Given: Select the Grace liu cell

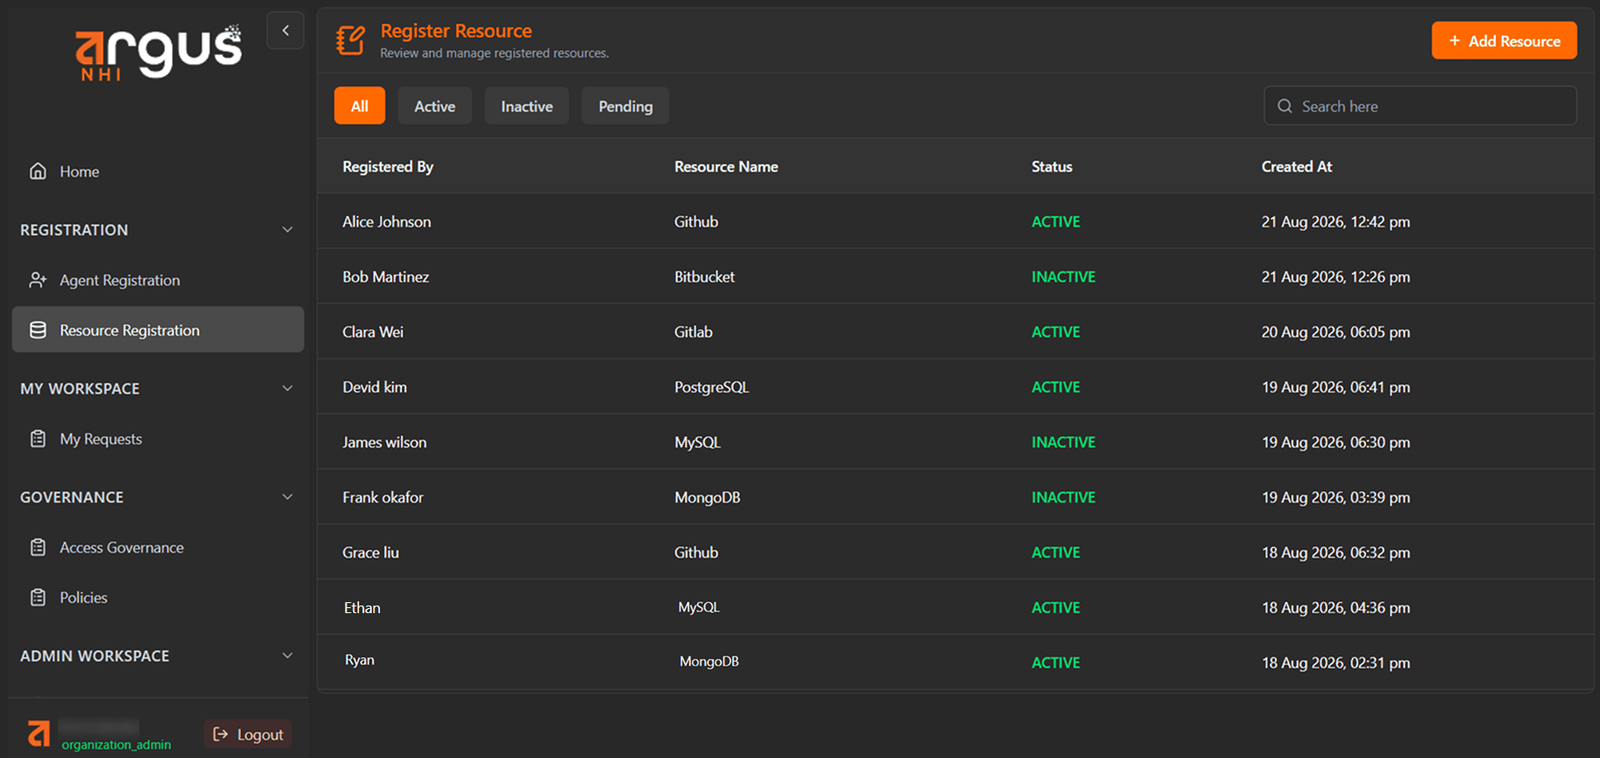Looking at the screenshot, I should pyautogui.click(x=371, y=552).
